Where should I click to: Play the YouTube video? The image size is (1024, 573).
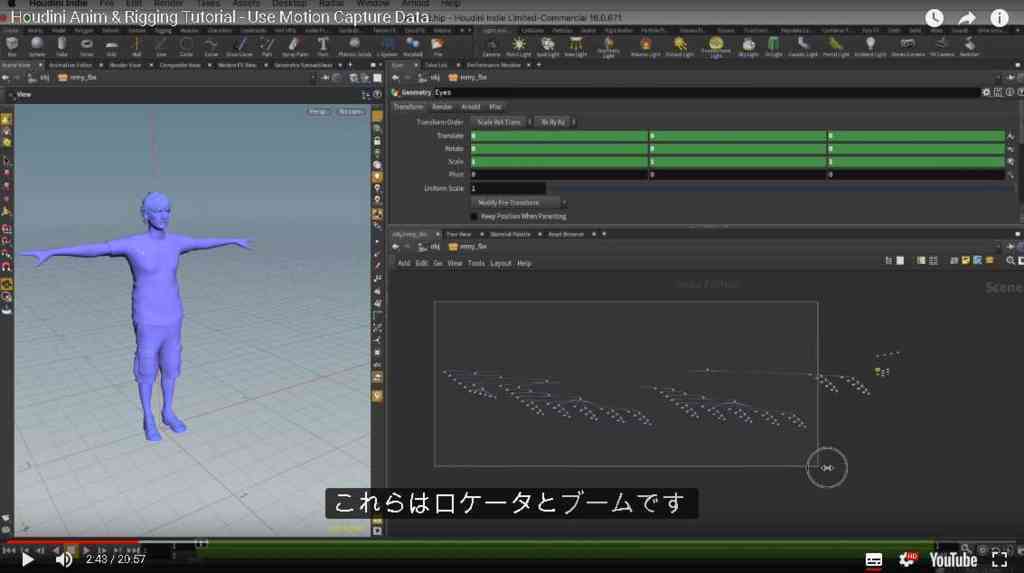click(27, 559)
